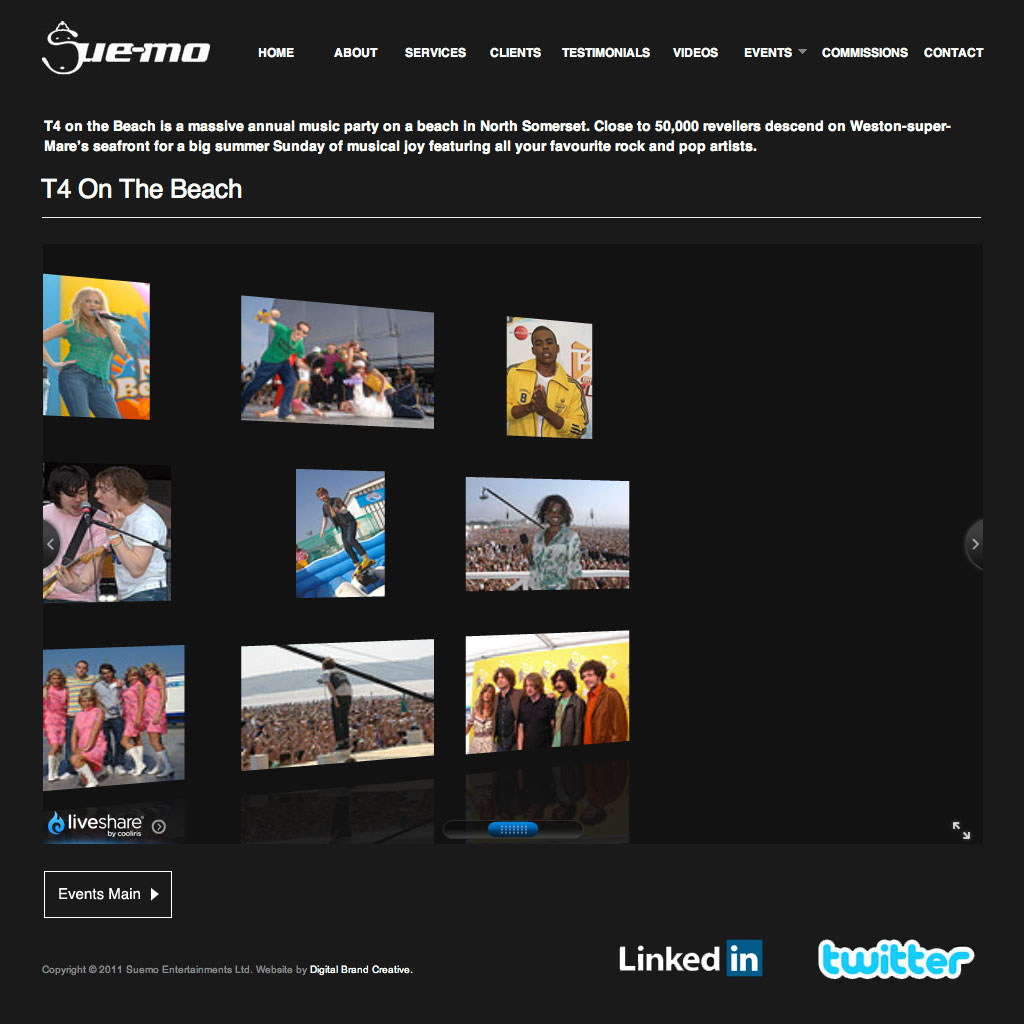Click the circled arrow beside liveshare

[x=159, y=827]
